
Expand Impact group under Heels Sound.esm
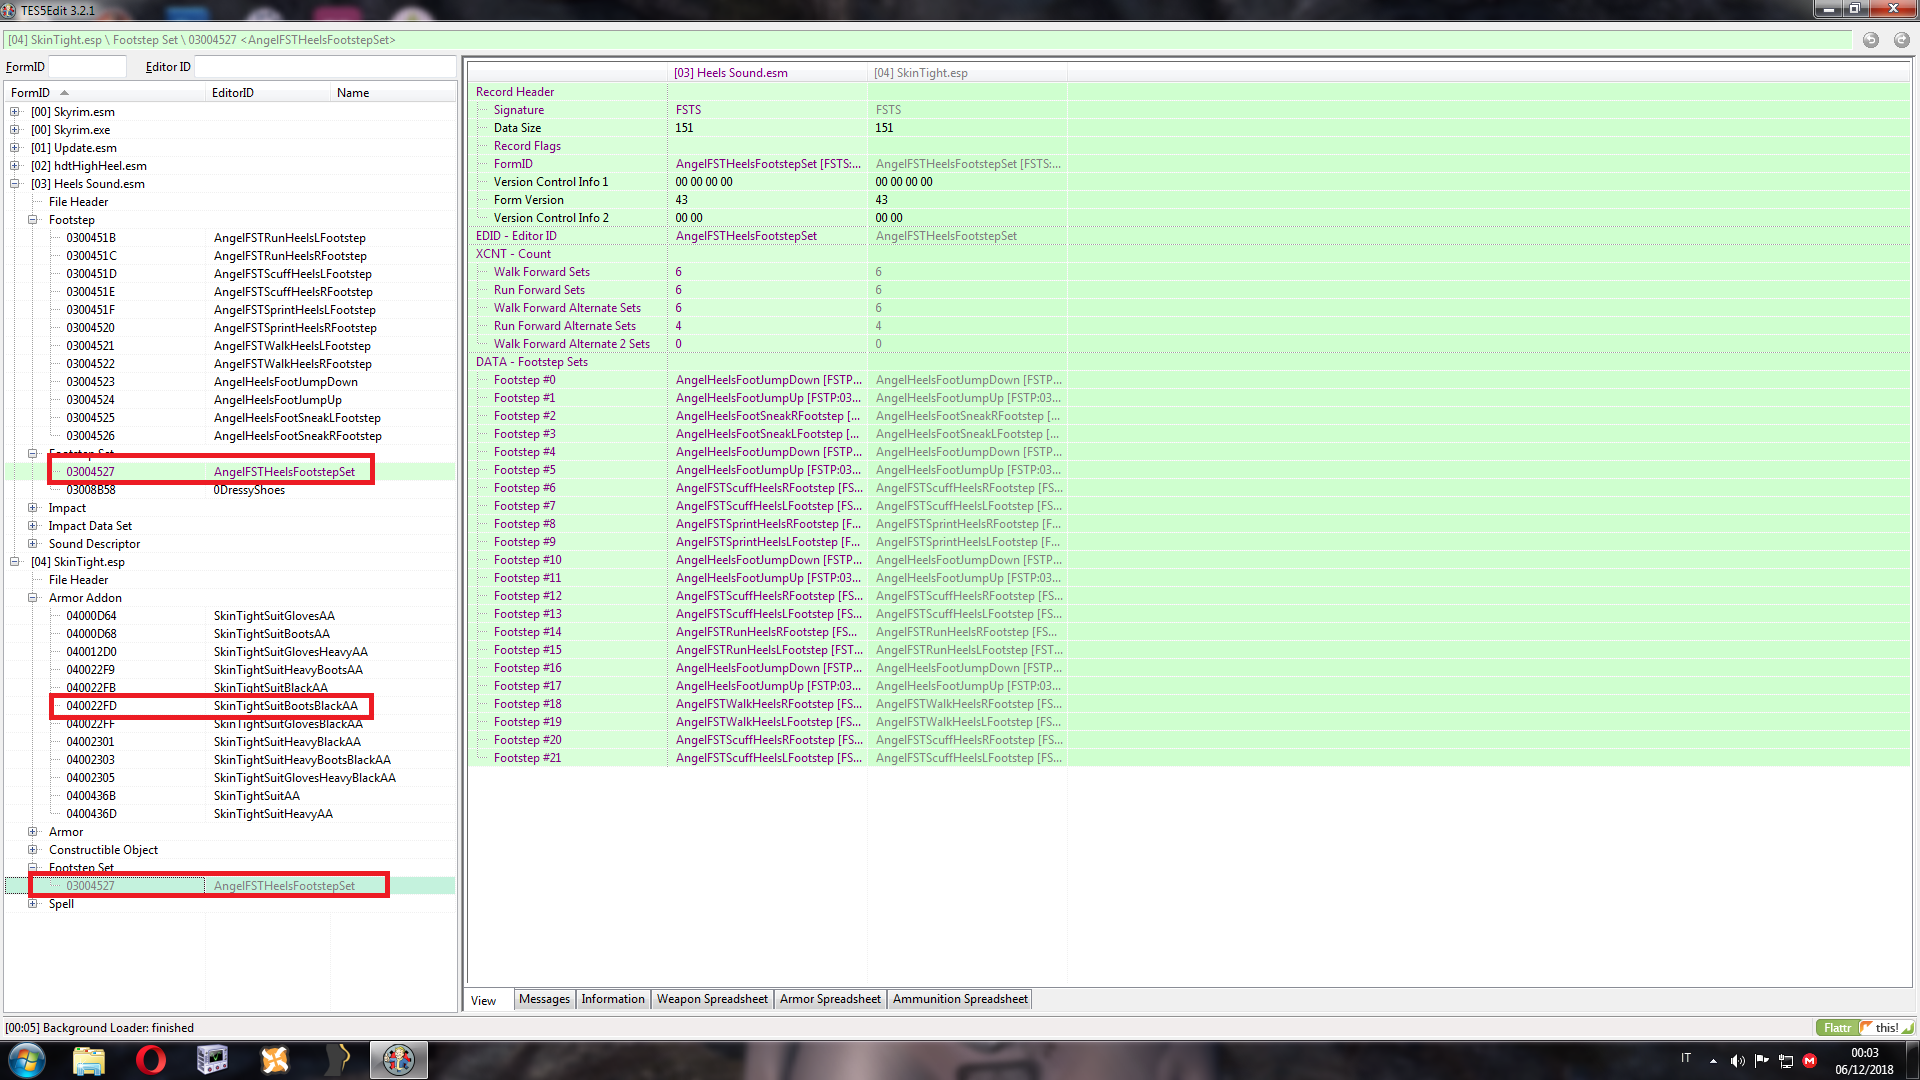pyautogui.click(x=33, y=508)
